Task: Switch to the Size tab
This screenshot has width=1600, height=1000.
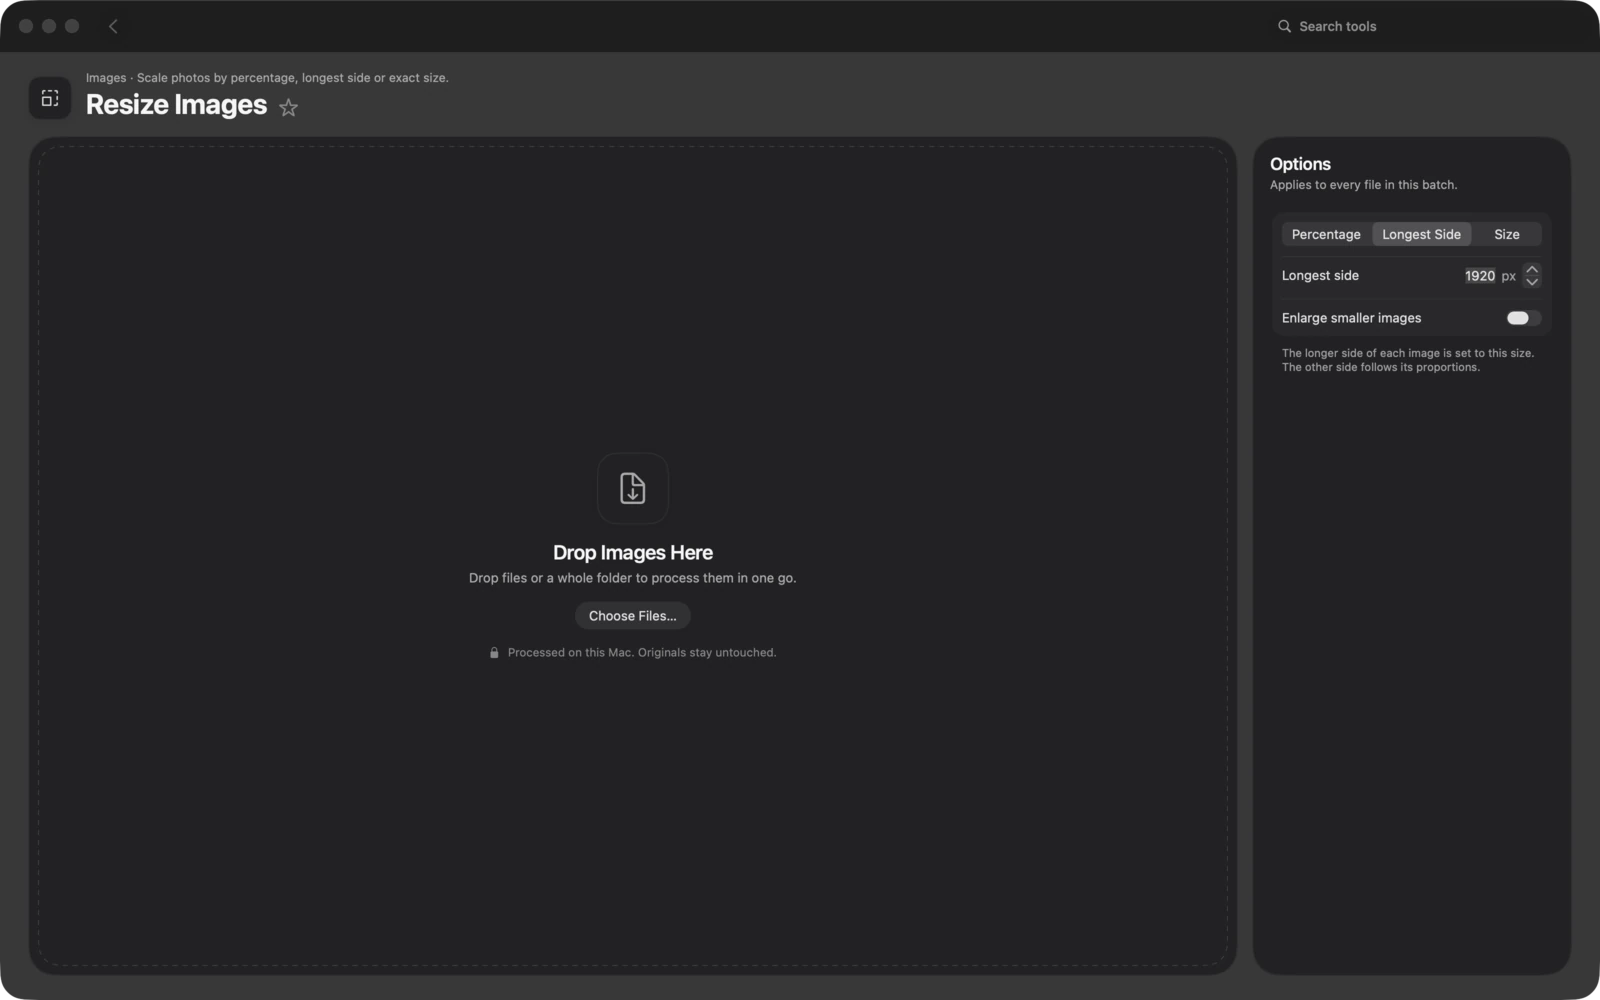Action: [1506, 234]
